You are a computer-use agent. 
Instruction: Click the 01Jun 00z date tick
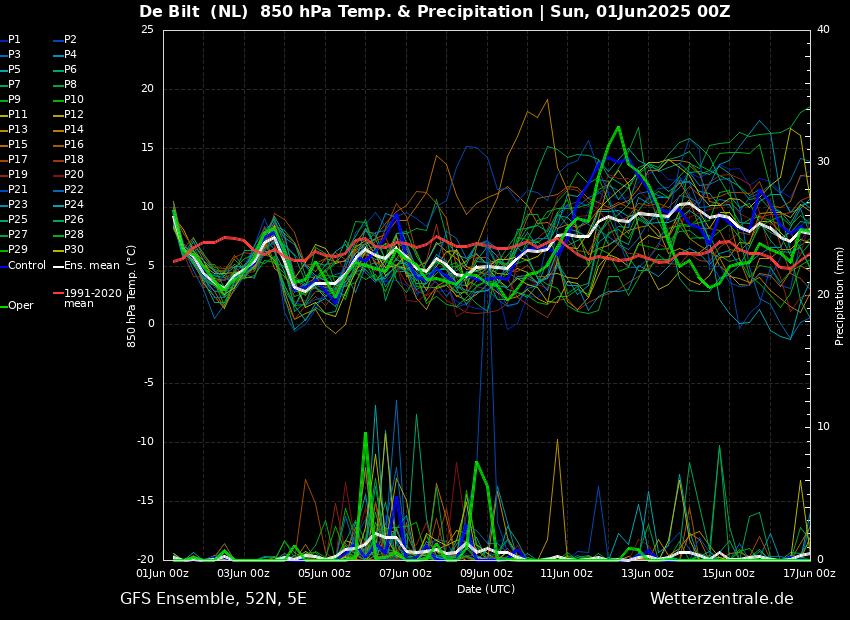(x=163, y=573)
